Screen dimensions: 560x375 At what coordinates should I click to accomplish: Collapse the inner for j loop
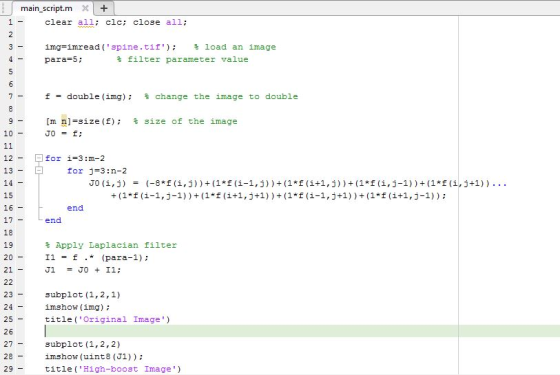click(39, 170)
